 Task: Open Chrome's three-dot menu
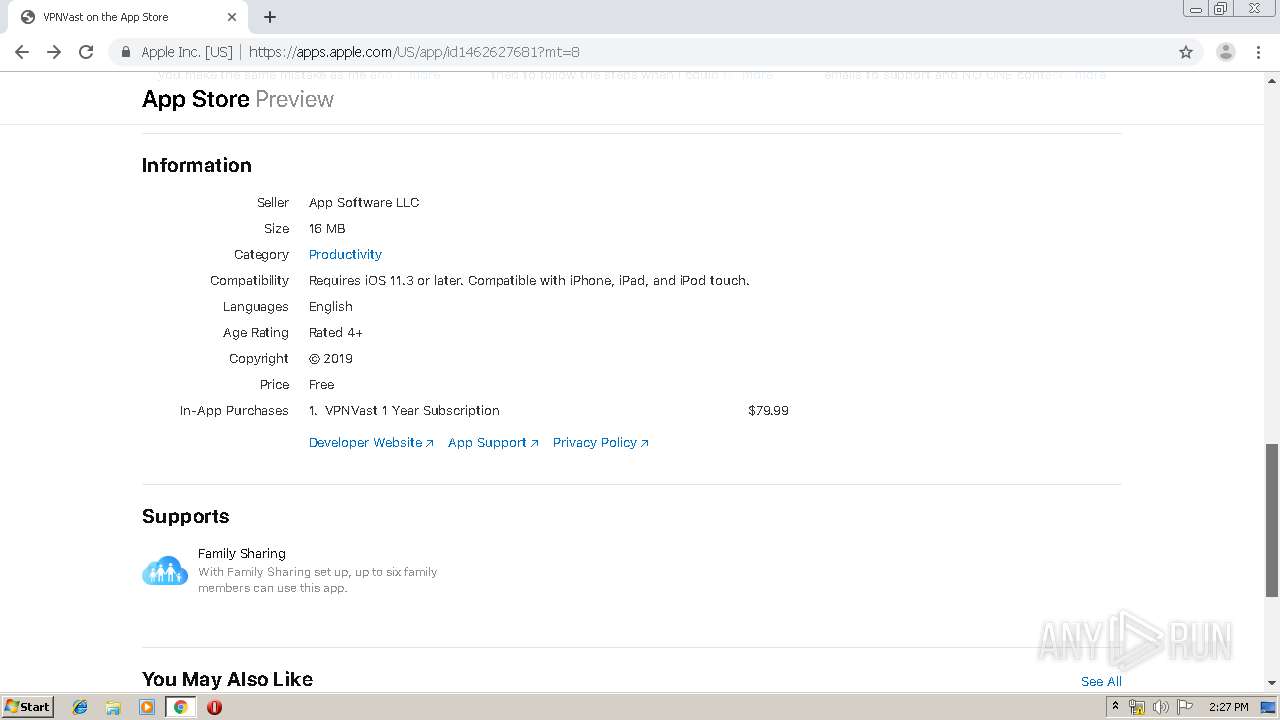pos(1258,52)
